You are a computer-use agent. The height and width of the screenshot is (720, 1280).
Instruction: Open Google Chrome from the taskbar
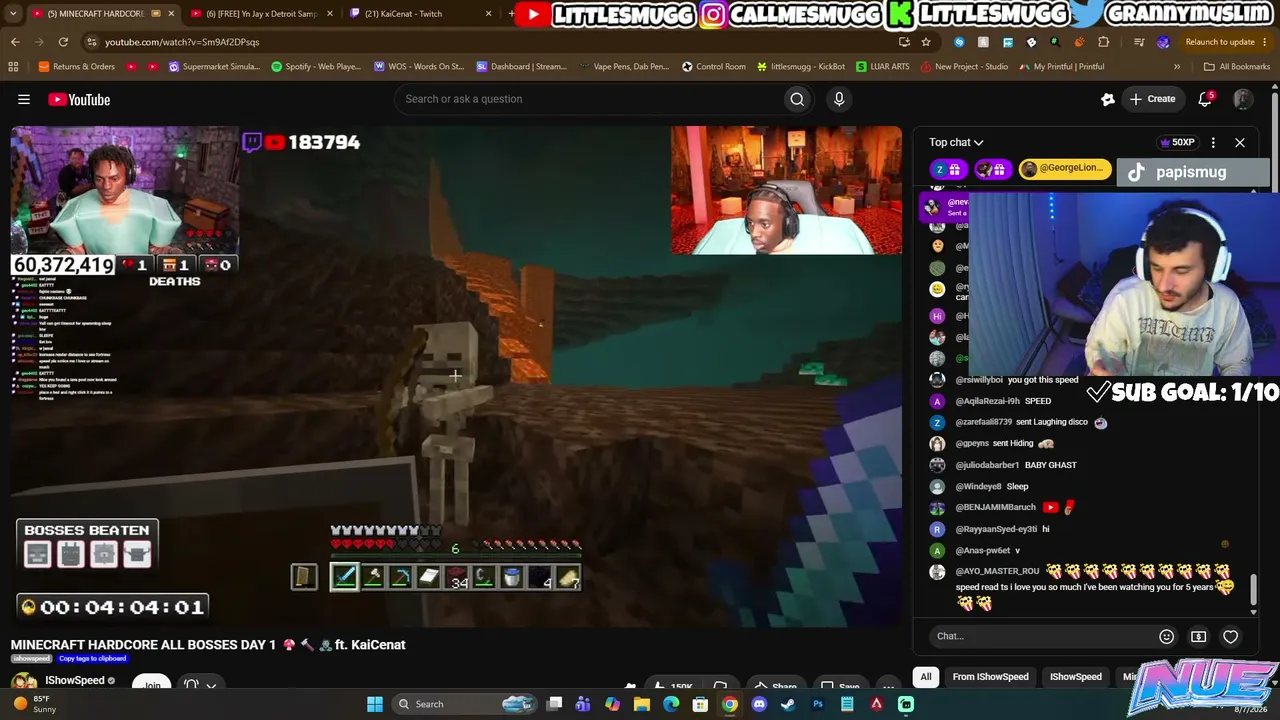(x=730, y=704)
